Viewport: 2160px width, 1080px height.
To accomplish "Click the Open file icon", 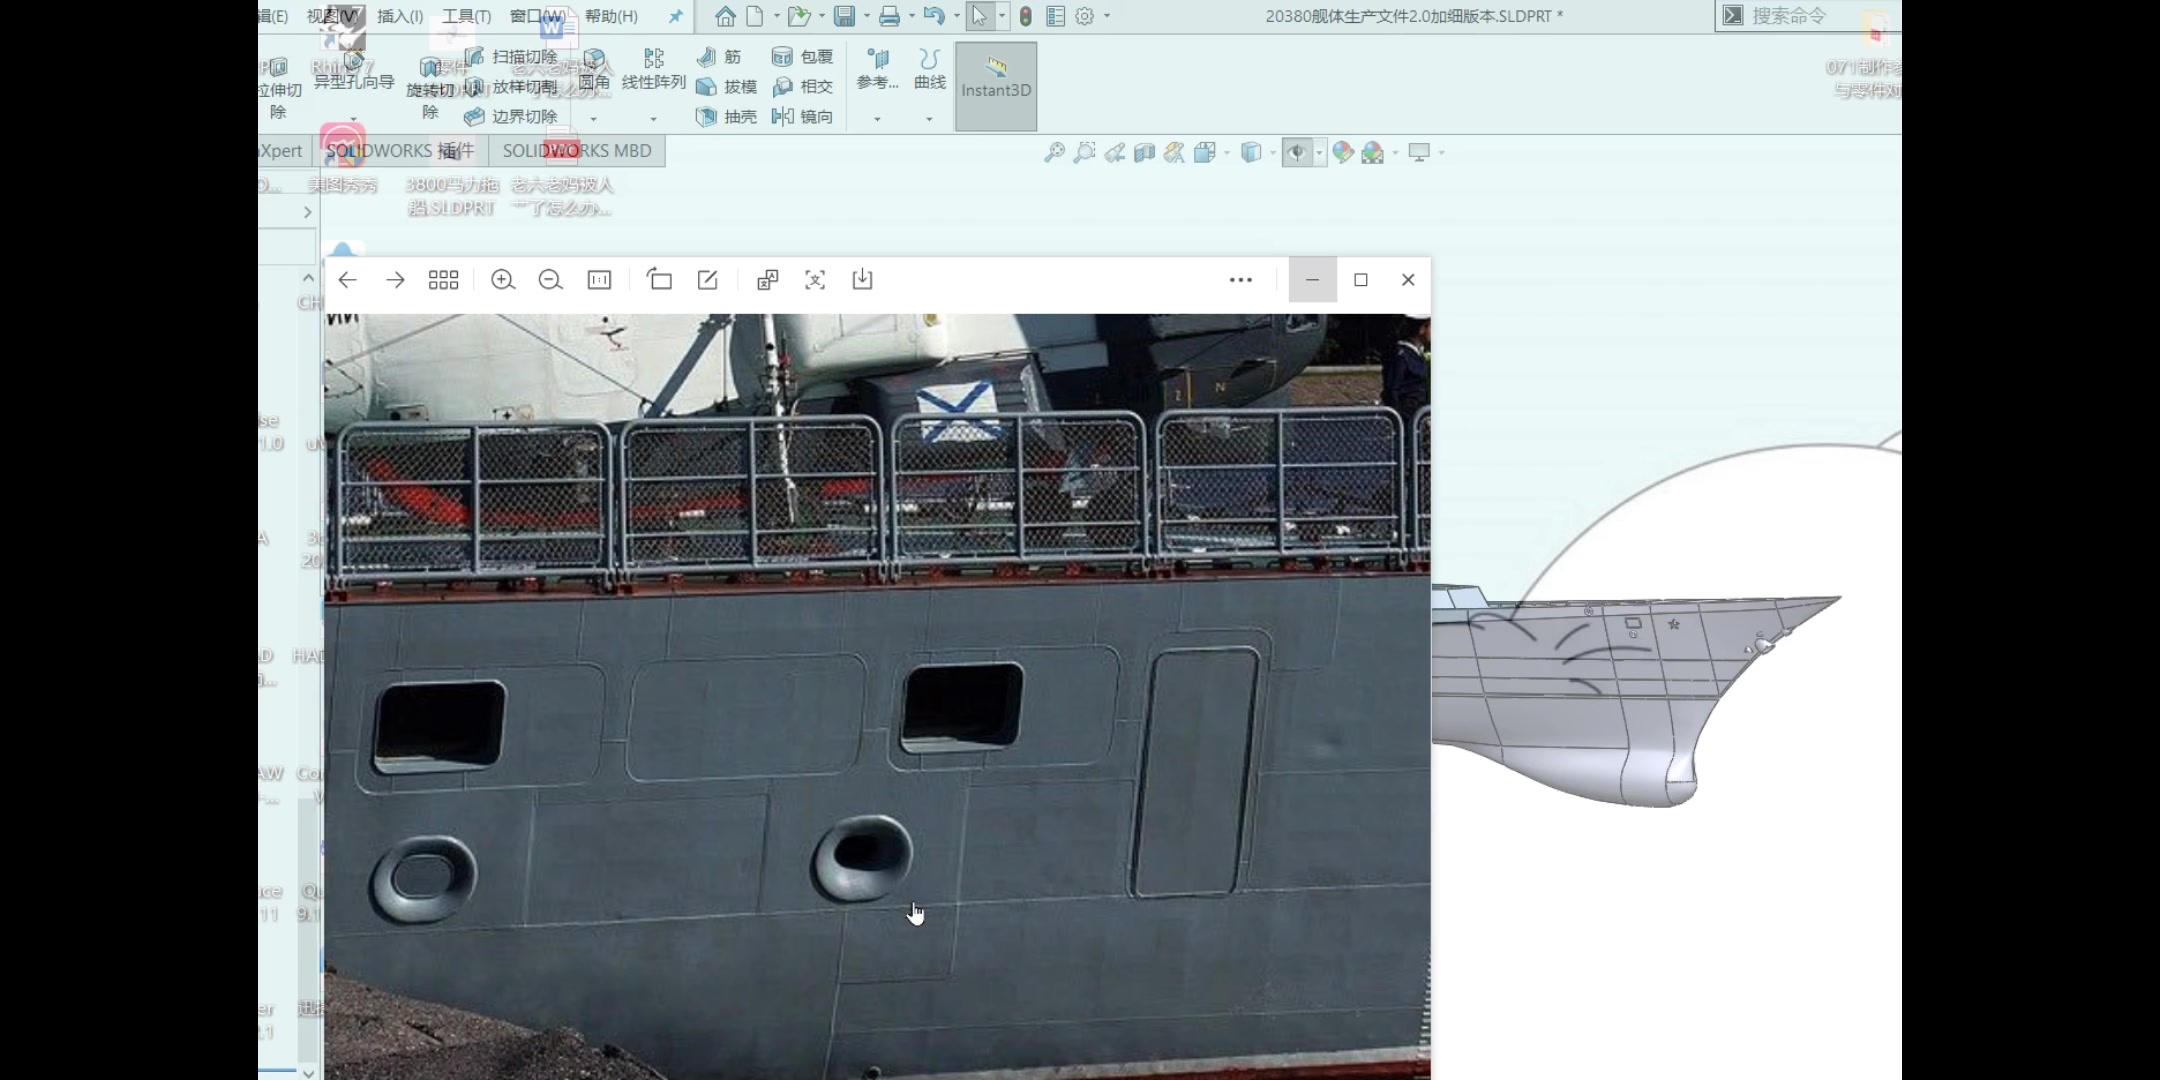I will click(x=798, y=16).
